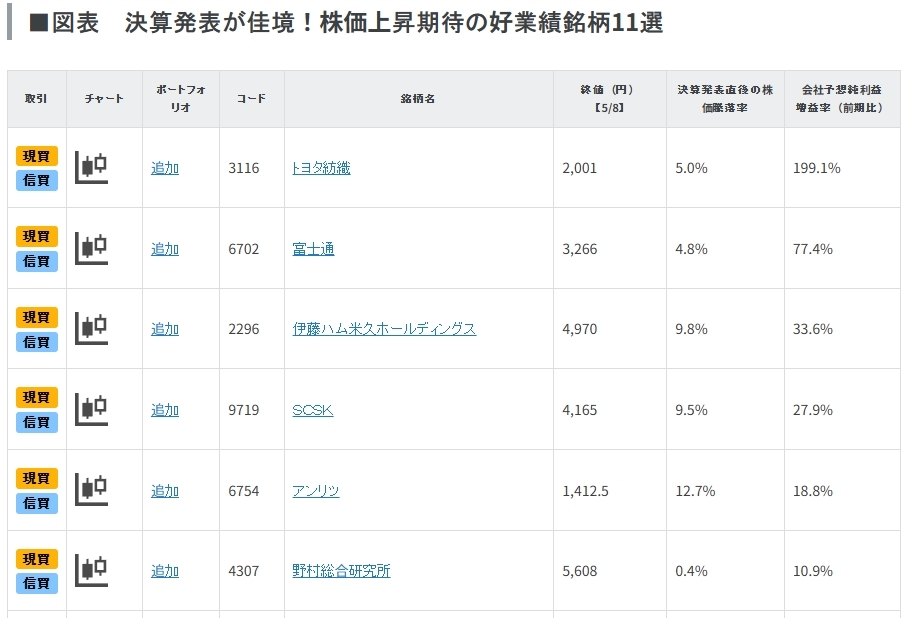Open chart icon for 野村総合研究所 row
This screenshot has height=618, width=910.
pos(92,570)
